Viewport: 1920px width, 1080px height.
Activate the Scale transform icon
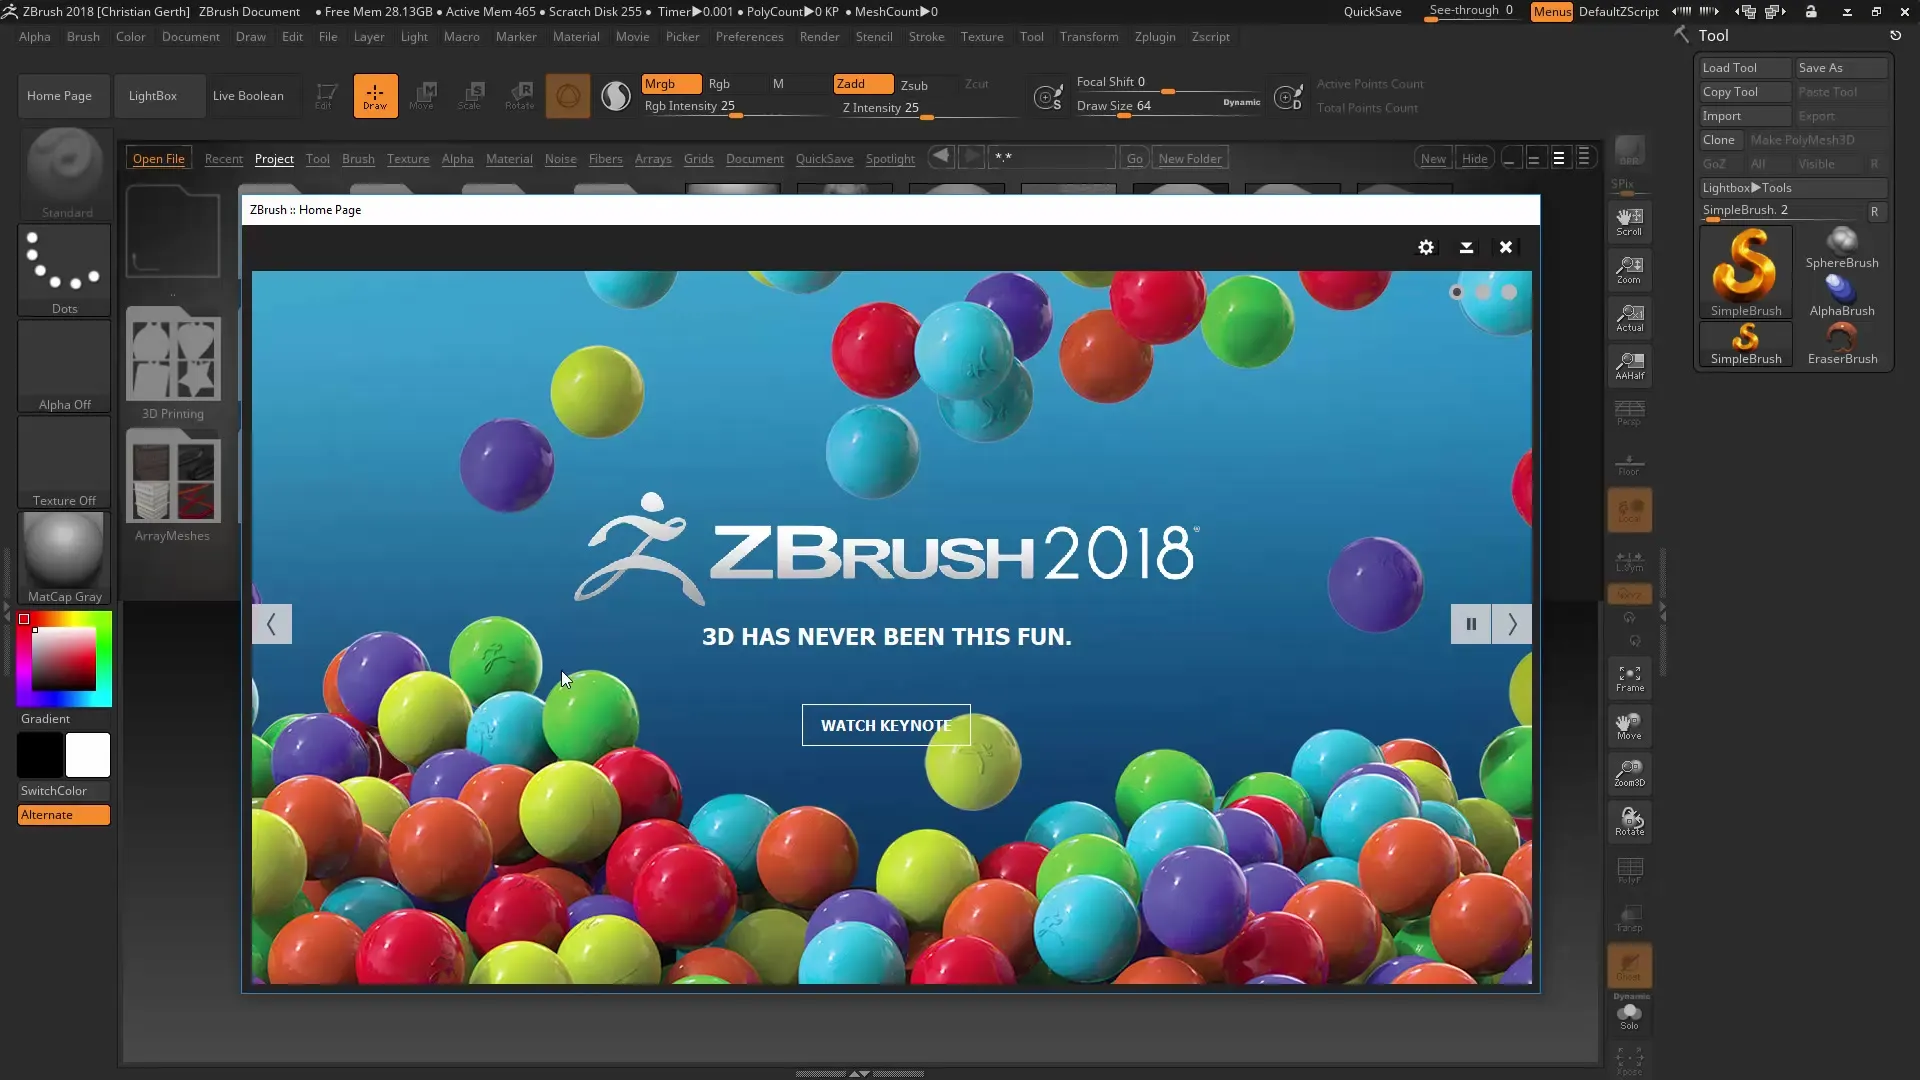click(x=470, y=96)
